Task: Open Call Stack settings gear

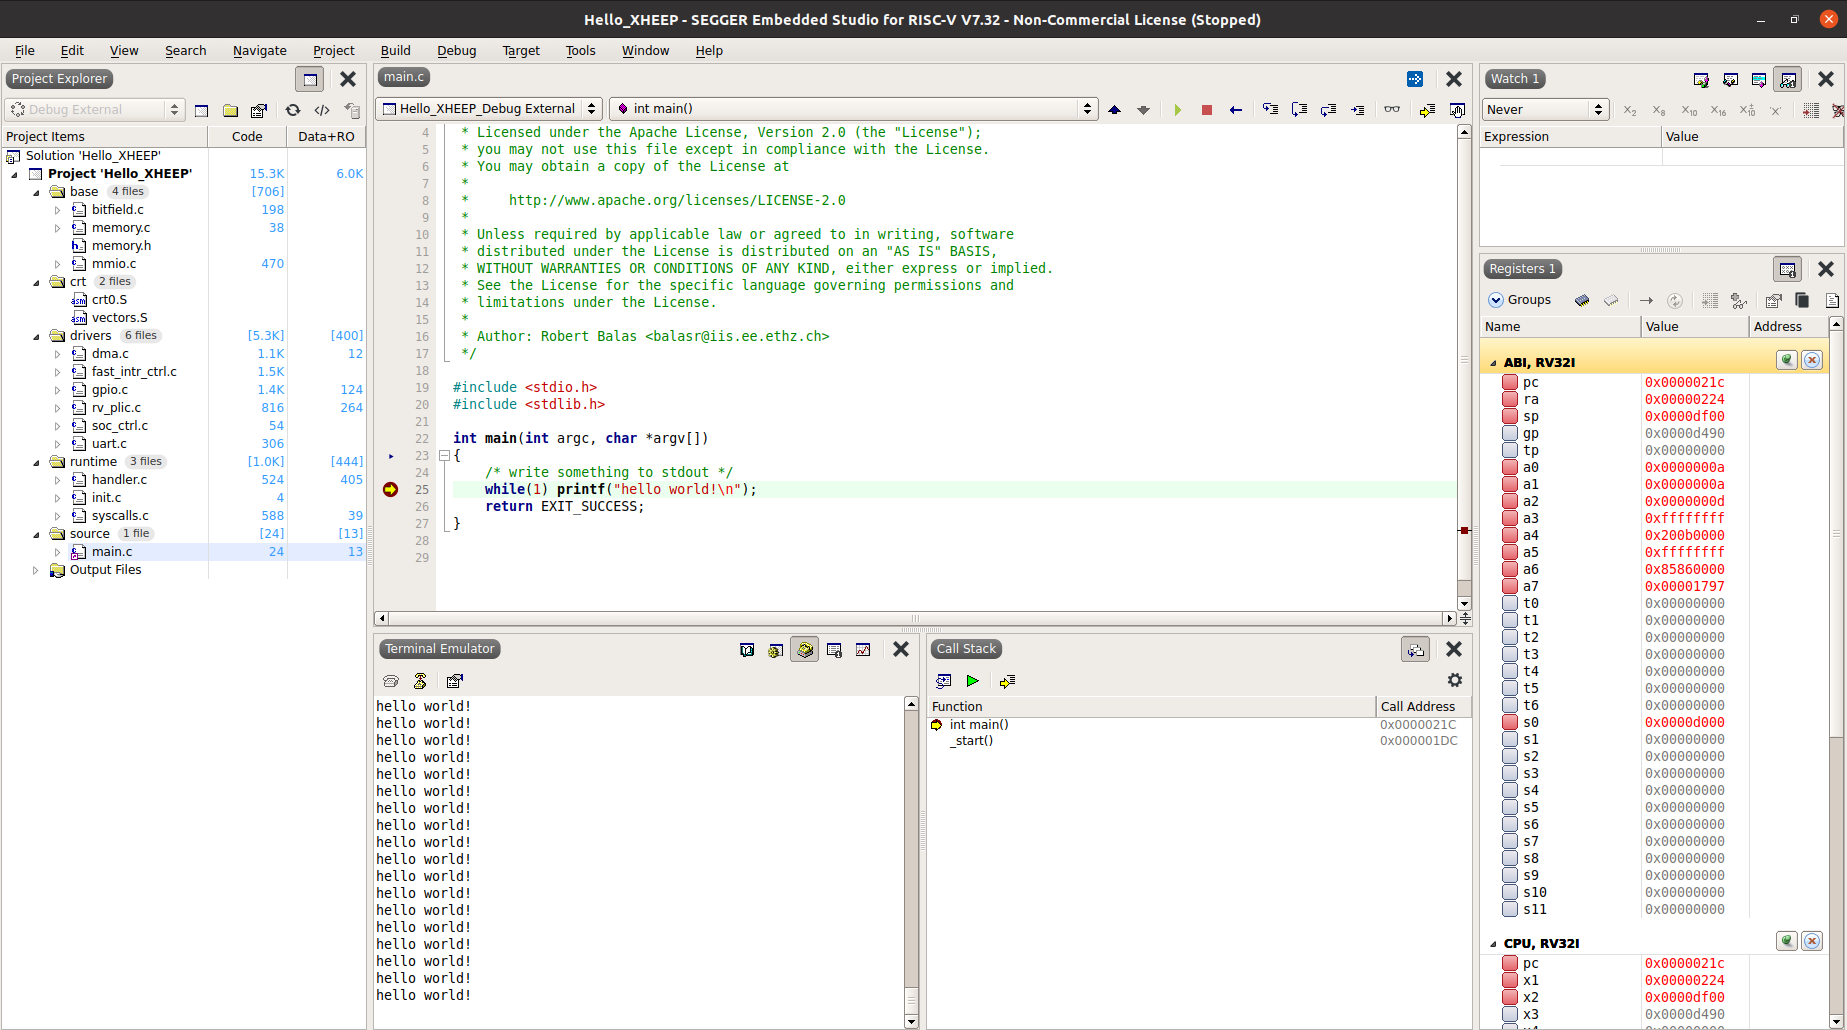Action: tap(1454, 680)
